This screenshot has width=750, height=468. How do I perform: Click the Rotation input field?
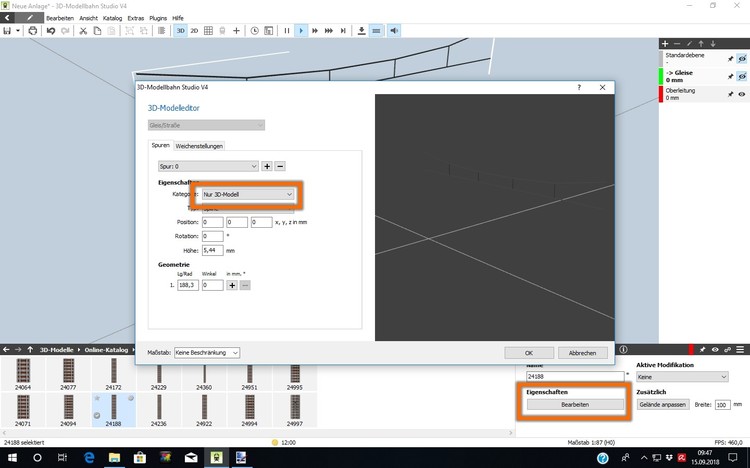tap(212, 236)
